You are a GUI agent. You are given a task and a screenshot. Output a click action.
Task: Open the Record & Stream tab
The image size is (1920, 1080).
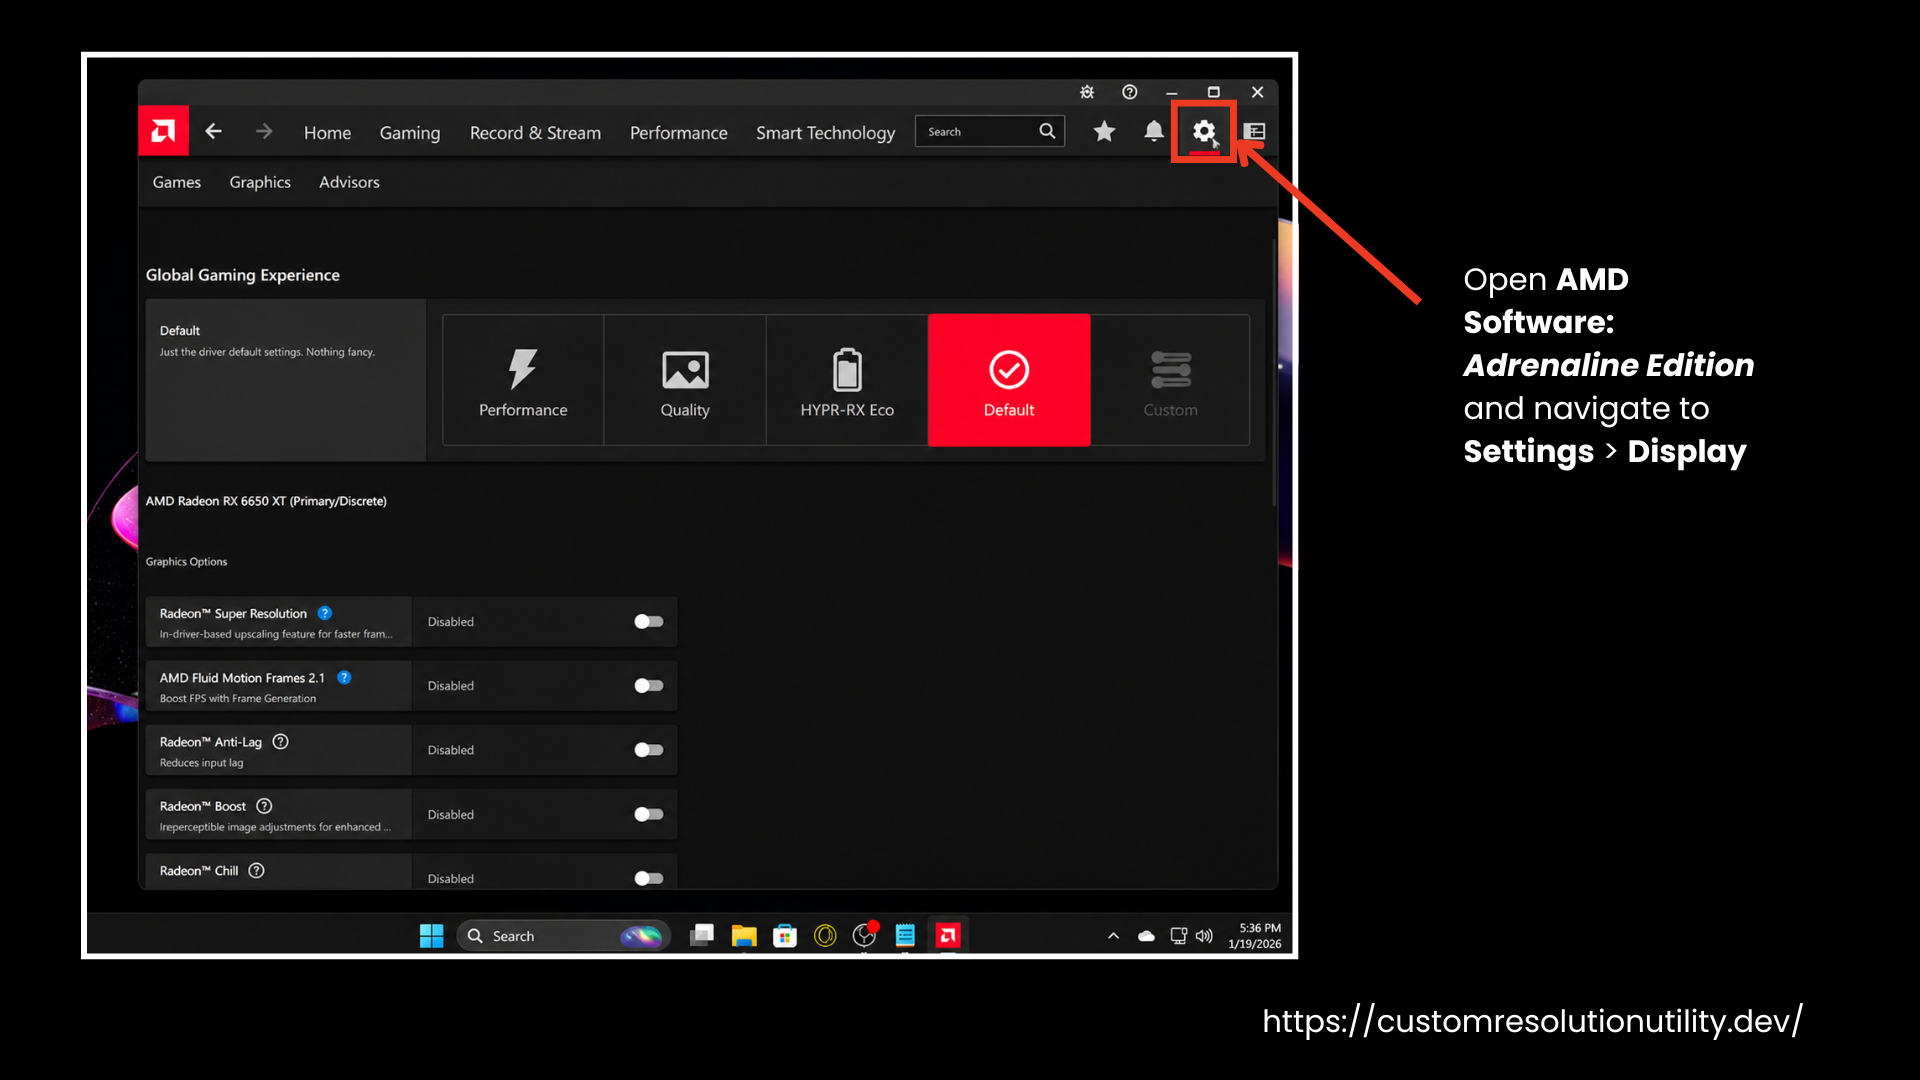[x=536, y=133]
